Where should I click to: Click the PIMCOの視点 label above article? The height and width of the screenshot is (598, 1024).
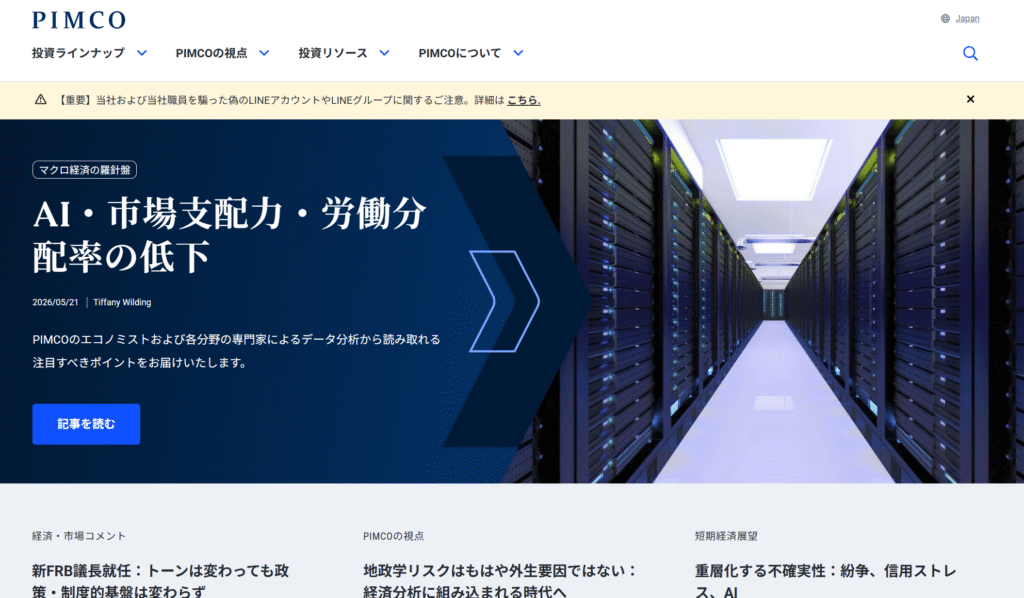tap(394, 536)
